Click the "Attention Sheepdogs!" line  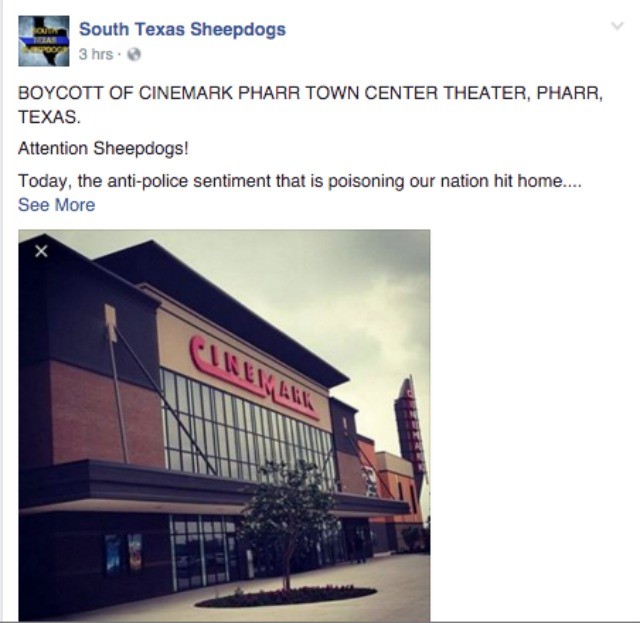pos(103,149)
